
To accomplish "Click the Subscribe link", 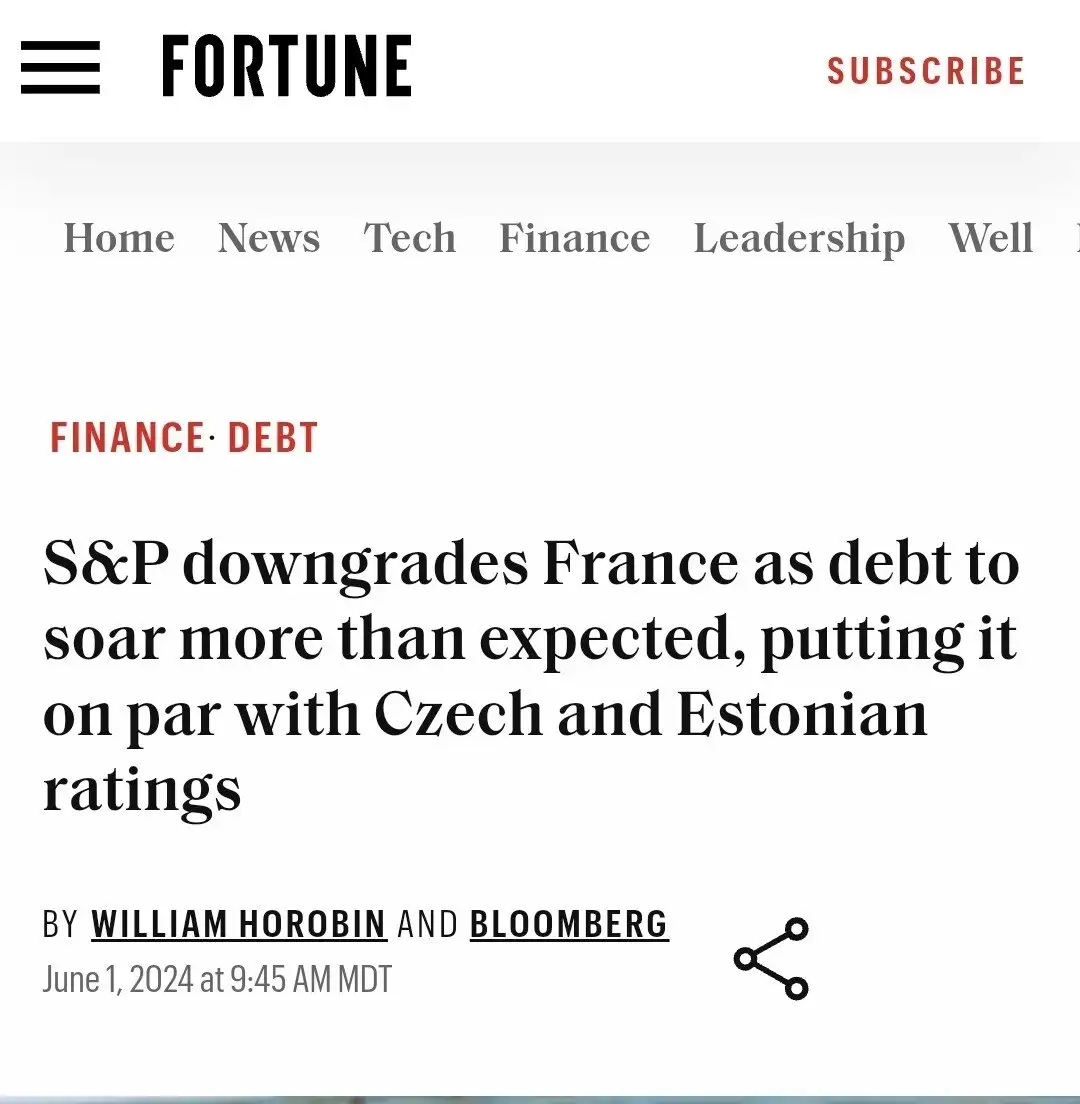I will point(926,70).
